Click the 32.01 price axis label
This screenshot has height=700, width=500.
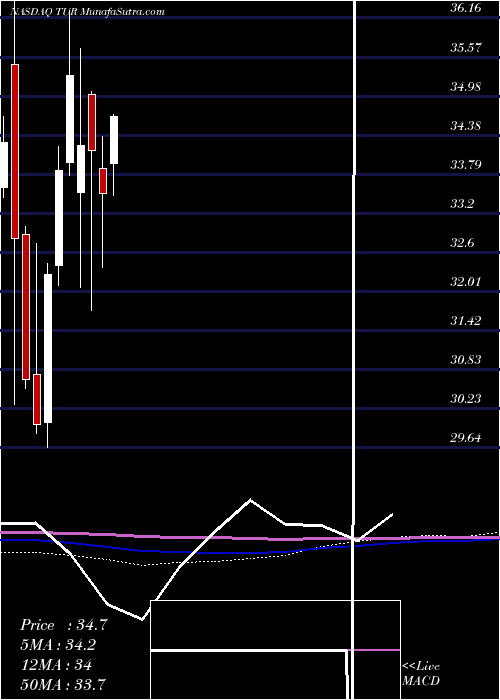click(466, 282)
